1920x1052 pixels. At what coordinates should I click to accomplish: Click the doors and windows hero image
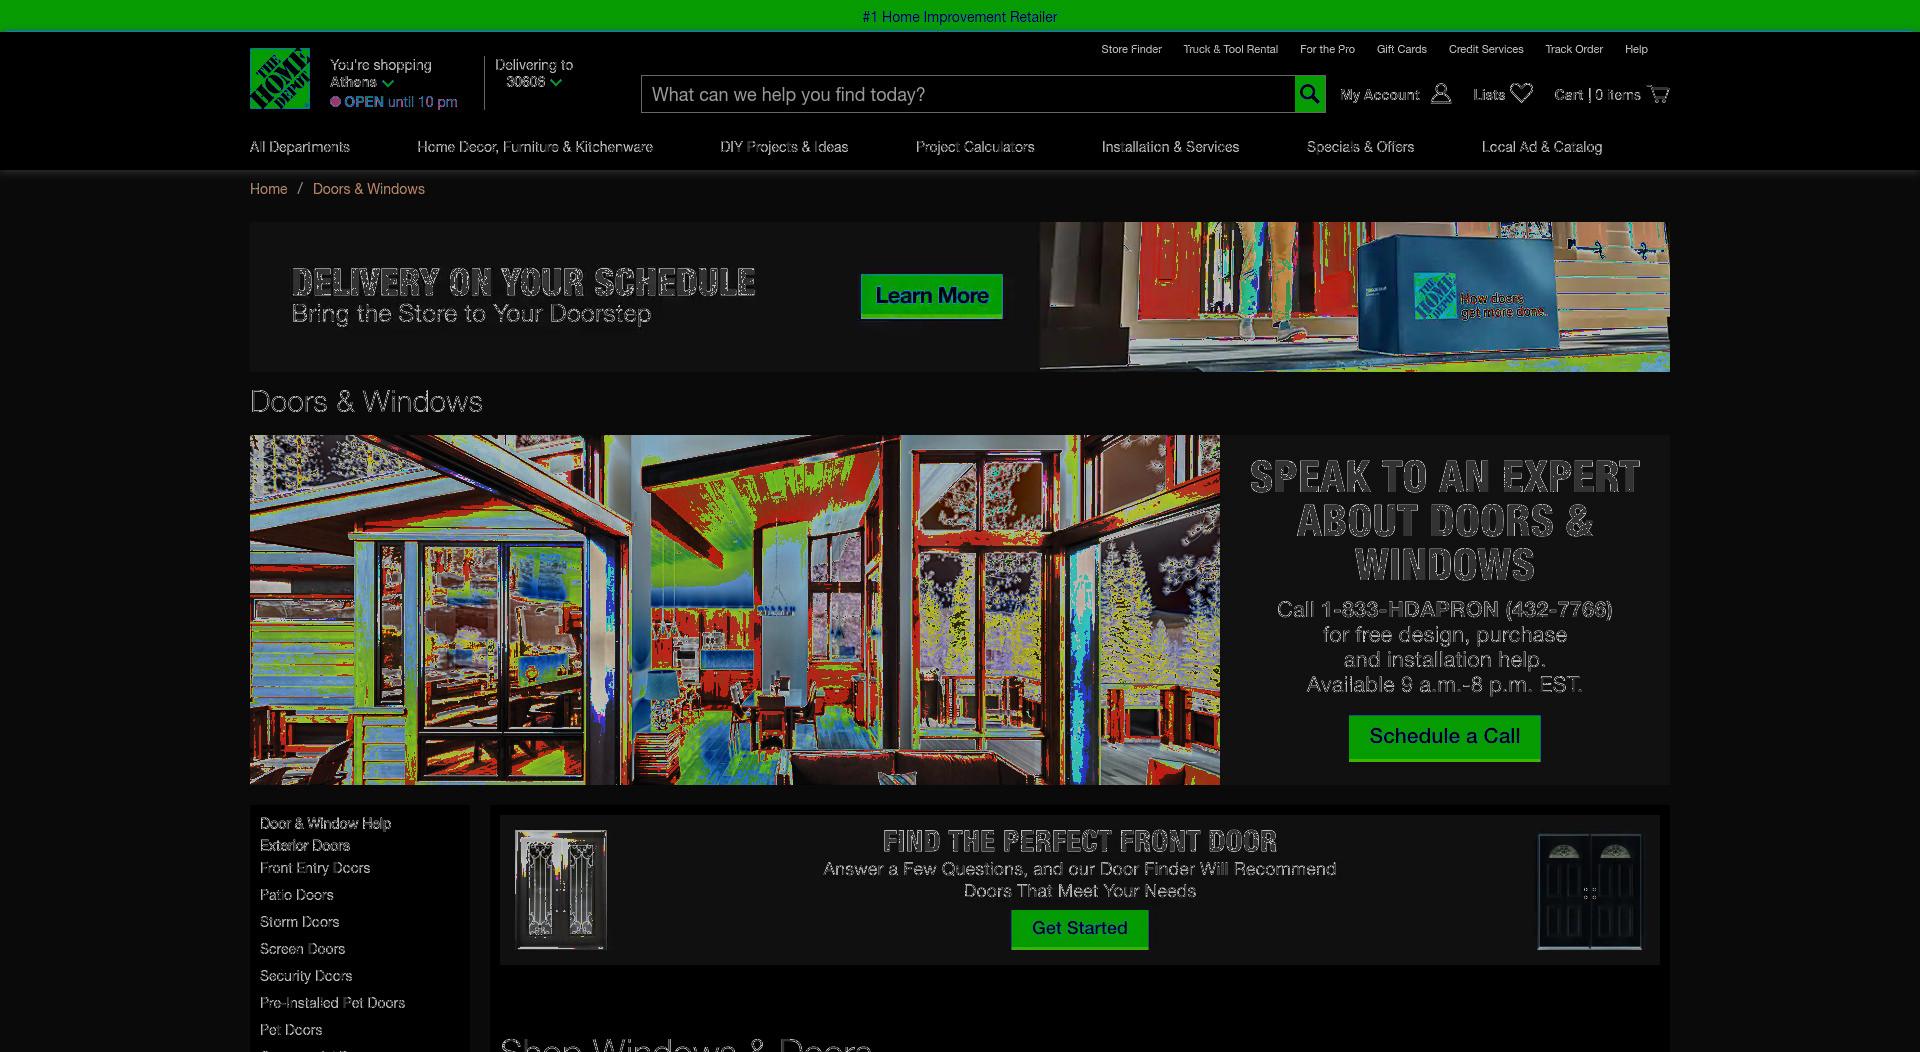[735, 610]
